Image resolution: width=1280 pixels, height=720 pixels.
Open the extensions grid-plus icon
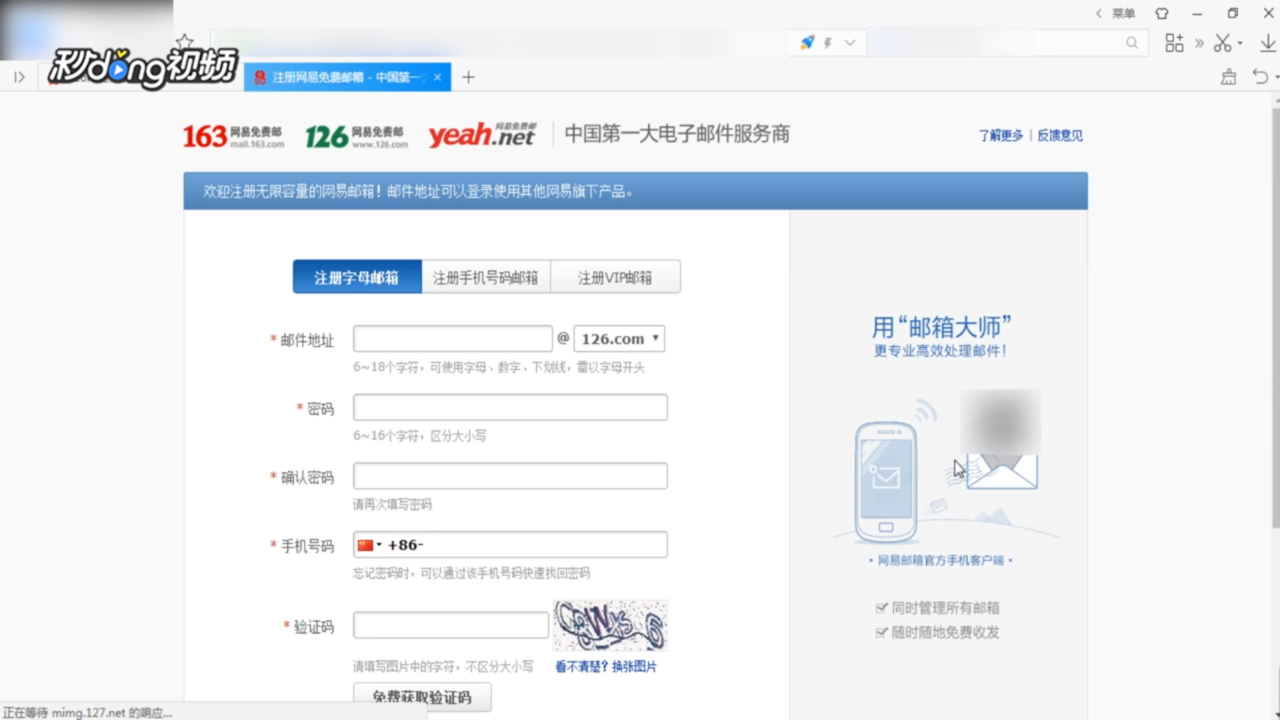point(1174,43)
